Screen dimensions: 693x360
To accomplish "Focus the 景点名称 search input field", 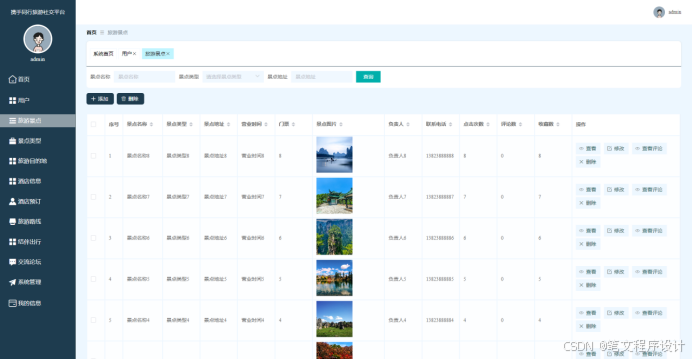I will coord(145,77).
